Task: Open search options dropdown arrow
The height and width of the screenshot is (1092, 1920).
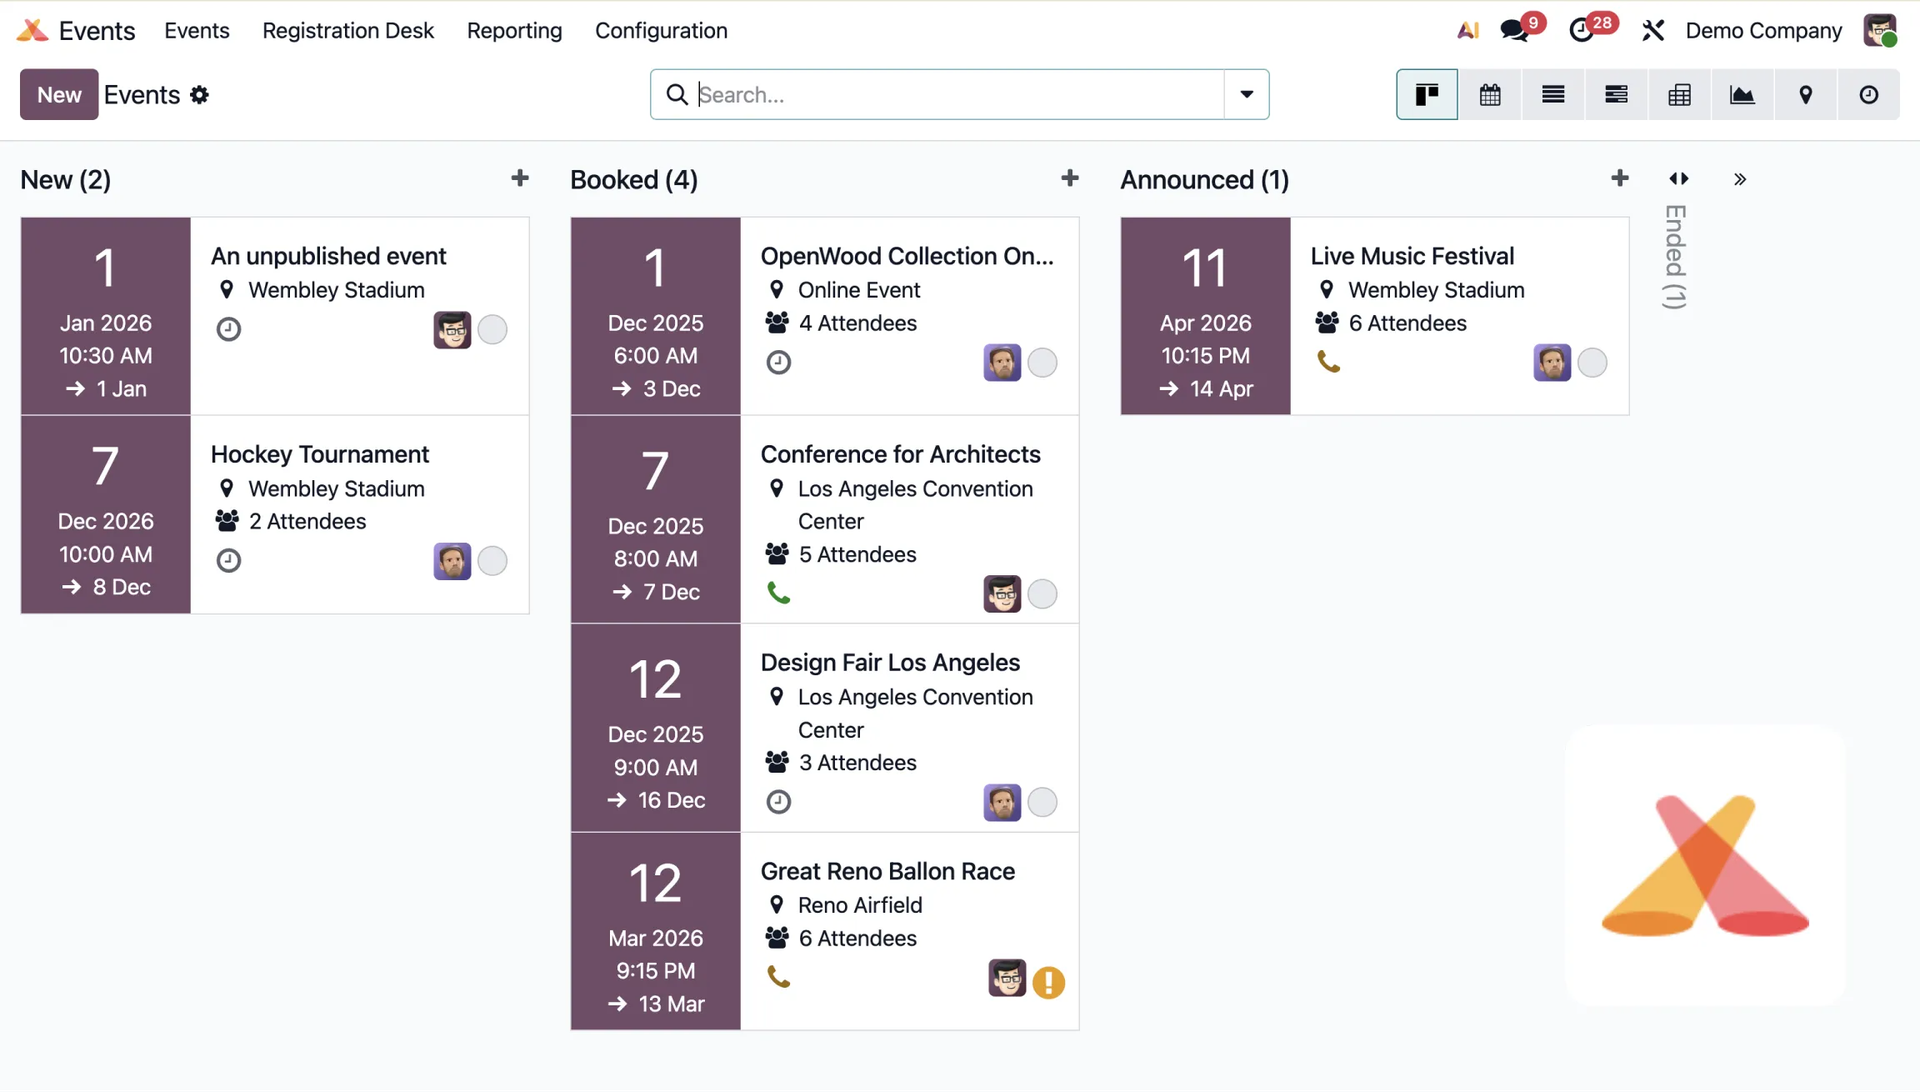Action: 1247,95
